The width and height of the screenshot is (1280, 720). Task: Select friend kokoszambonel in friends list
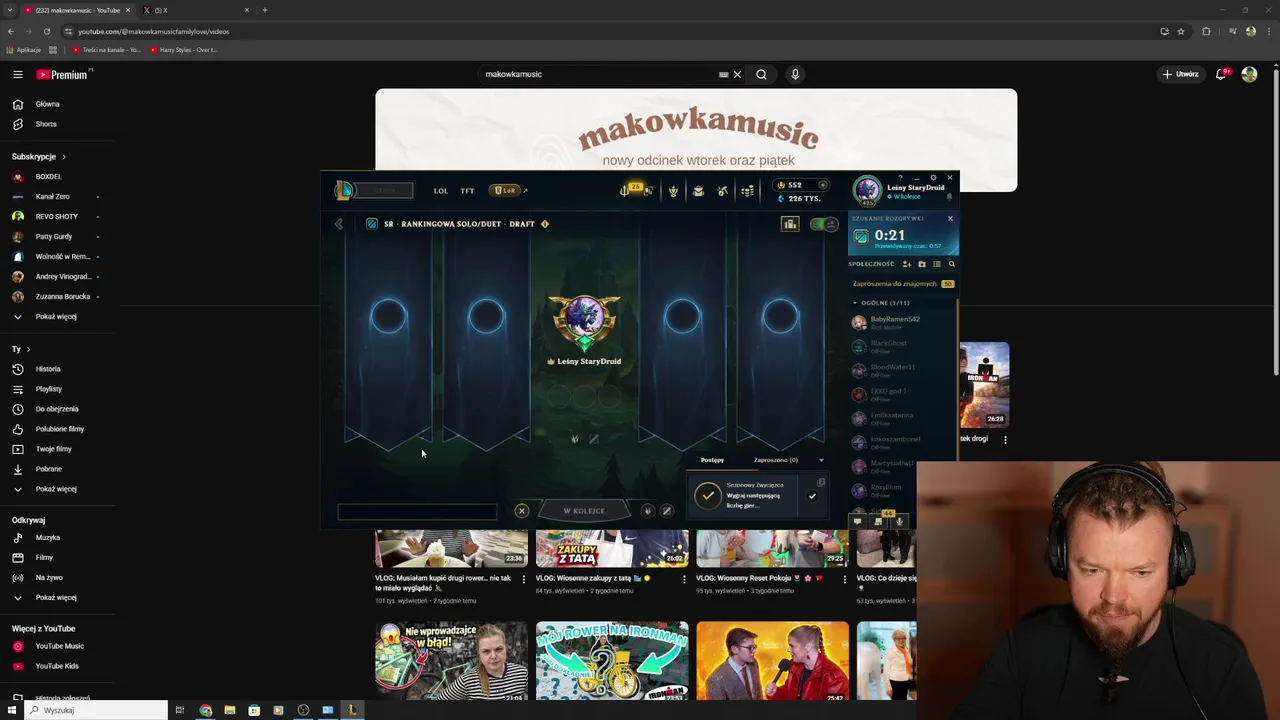903,442
